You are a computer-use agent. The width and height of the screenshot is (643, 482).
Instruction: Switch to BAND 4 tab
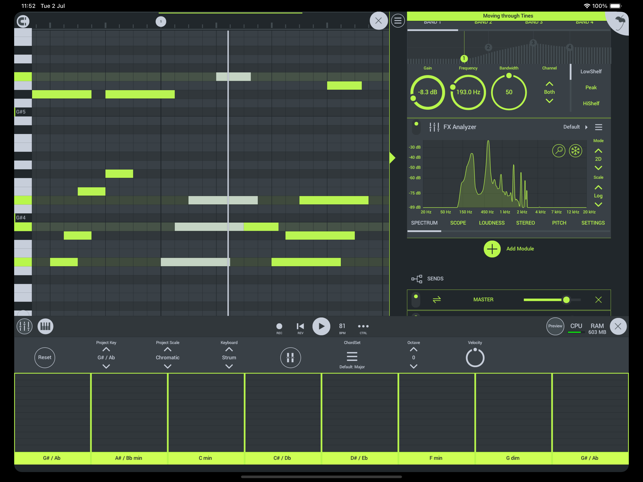pos(584,23)
